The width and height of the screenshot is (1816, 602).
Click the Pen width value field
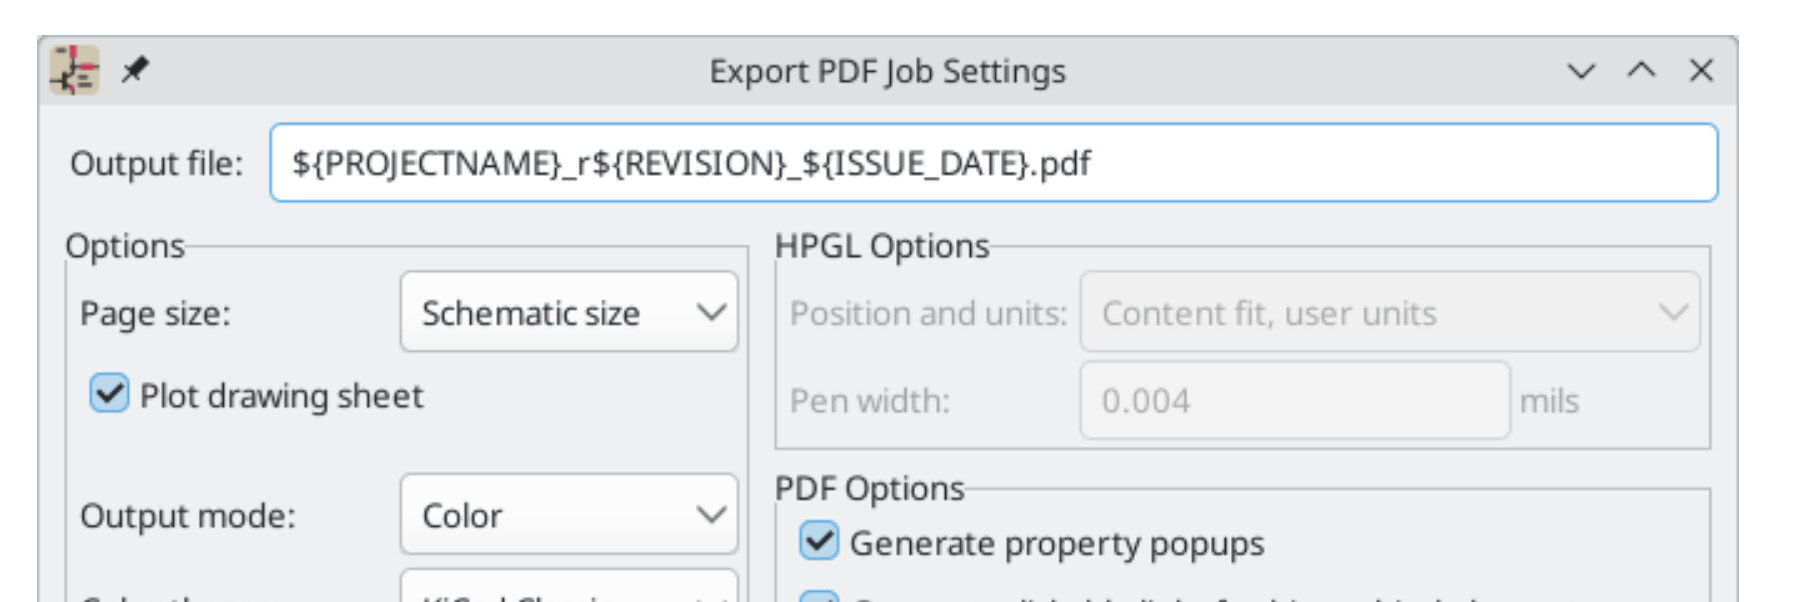click(1294, 401)
